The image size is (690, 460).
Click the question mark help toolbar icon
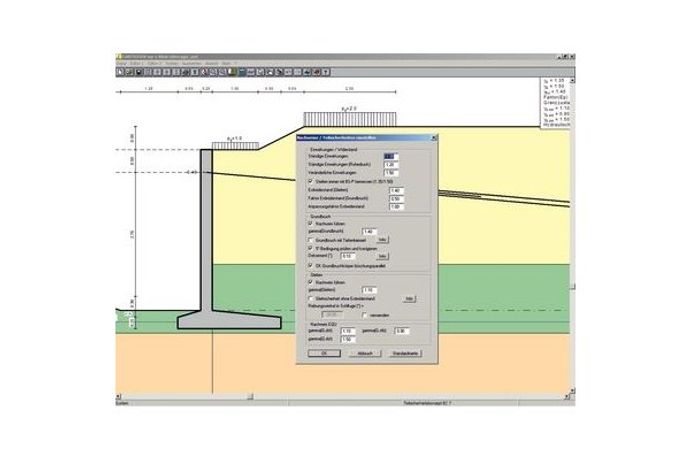click(325, 72)
